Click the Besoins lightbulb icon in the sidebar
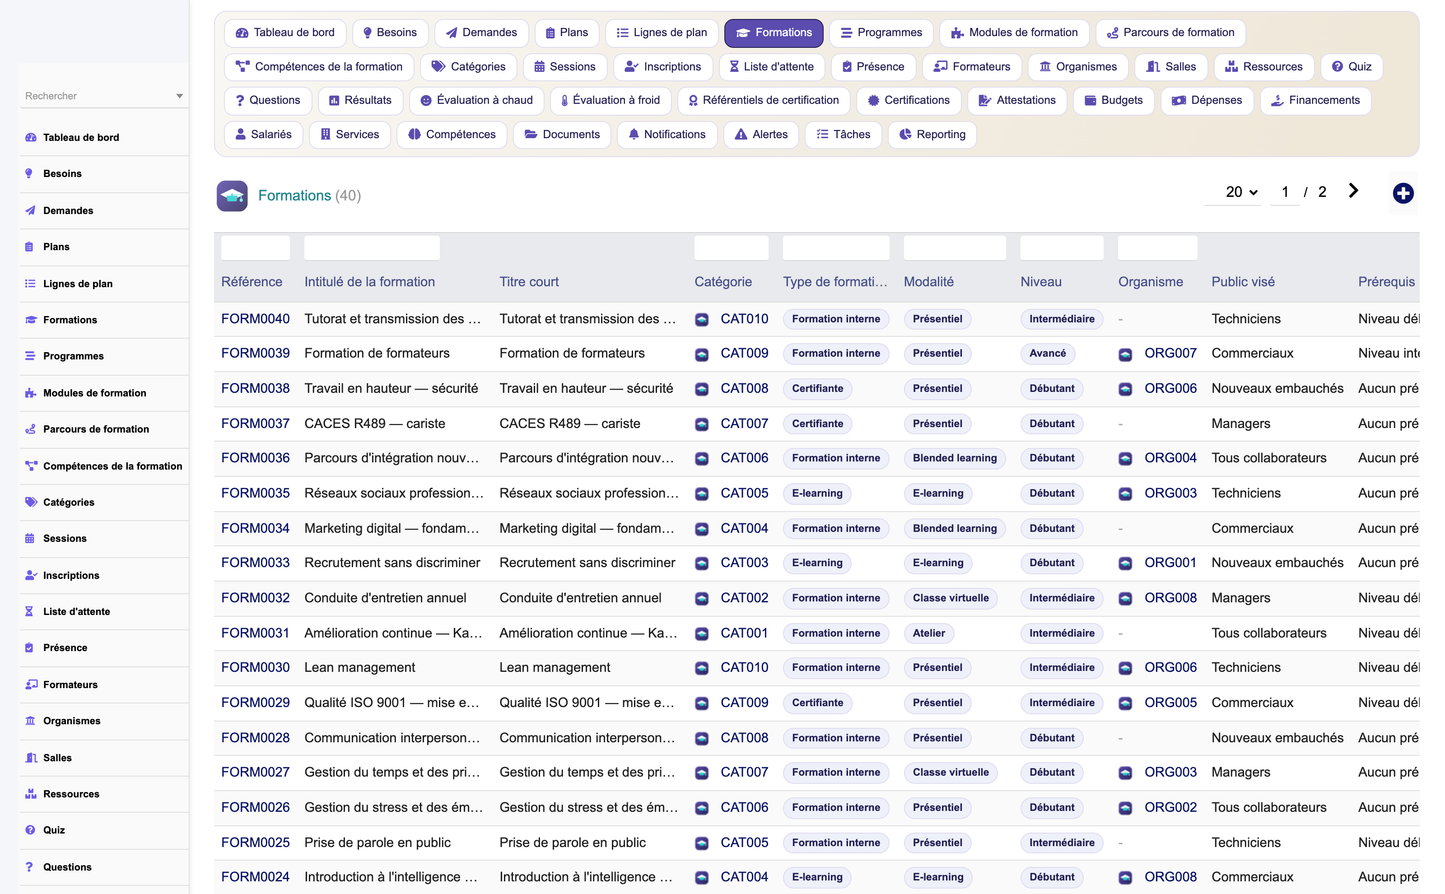1445x894 pixels. [30, 174]
